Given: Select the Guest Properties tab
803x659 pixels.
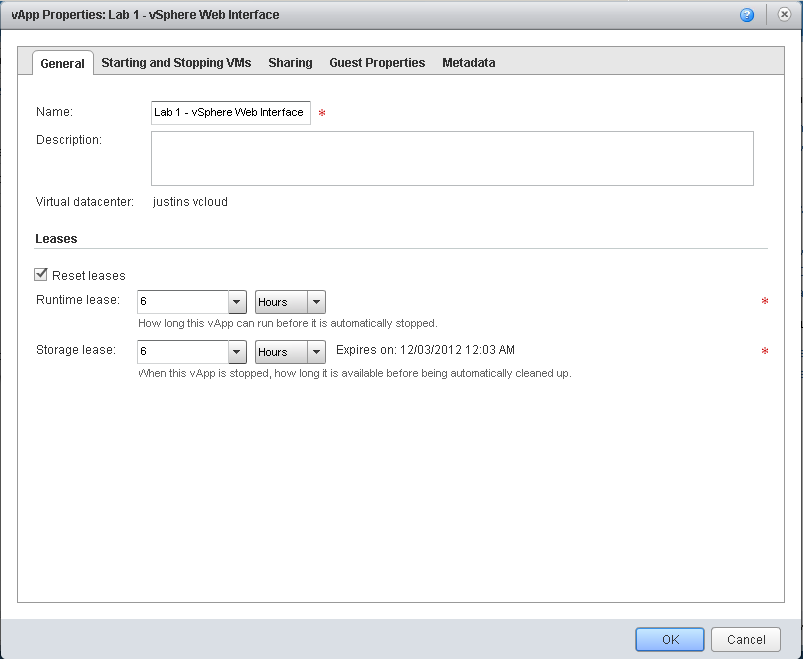Looking at the screenshot, I should click(377, 62).
